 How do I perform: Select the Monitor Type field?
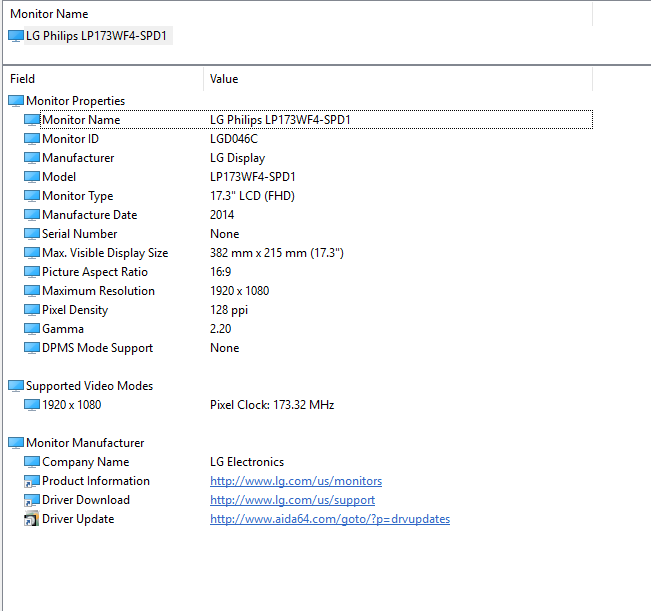[x=78, y=196]
